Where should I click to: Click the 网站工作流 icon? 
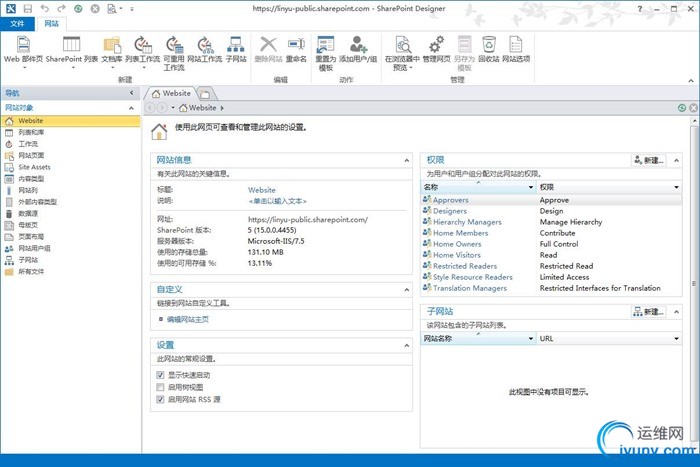tap(204, 45)
